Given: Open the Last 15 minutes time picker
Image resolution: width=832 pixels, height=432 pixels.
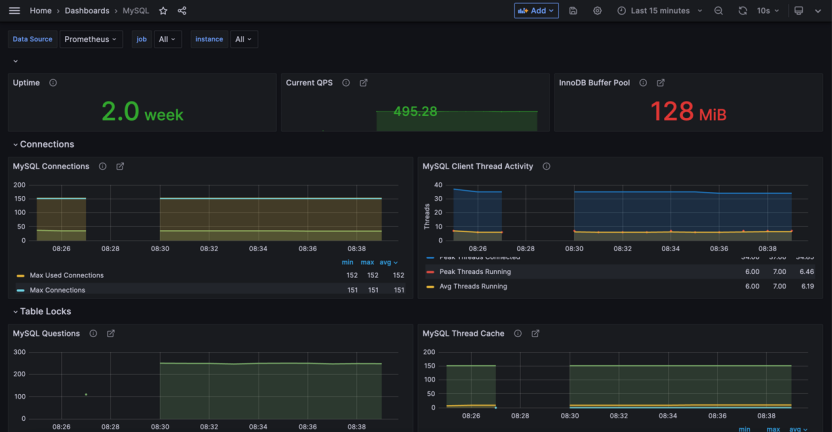Looking at the screenshot, I should pos(660,11).
